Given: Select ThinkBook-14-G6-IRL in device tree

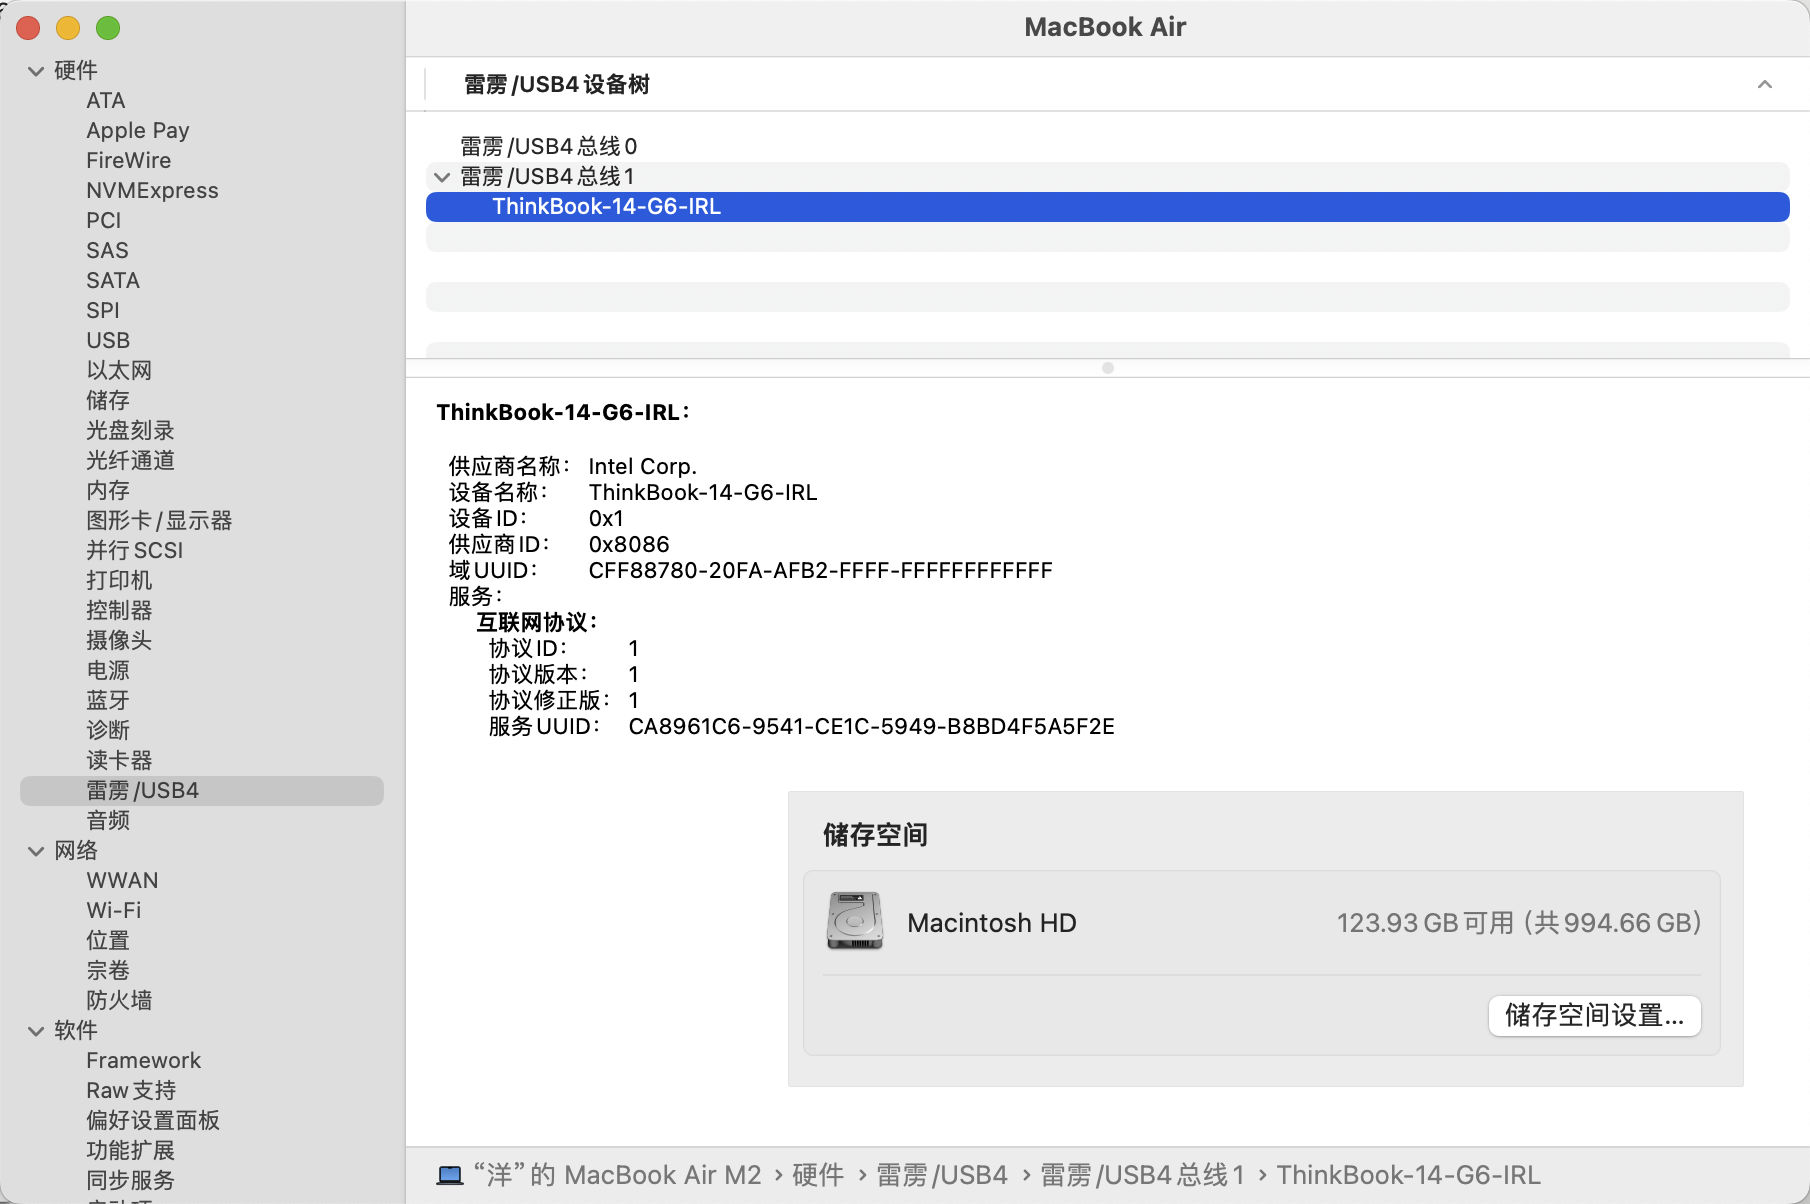Looking at the screenshot, I should 1107,207.
